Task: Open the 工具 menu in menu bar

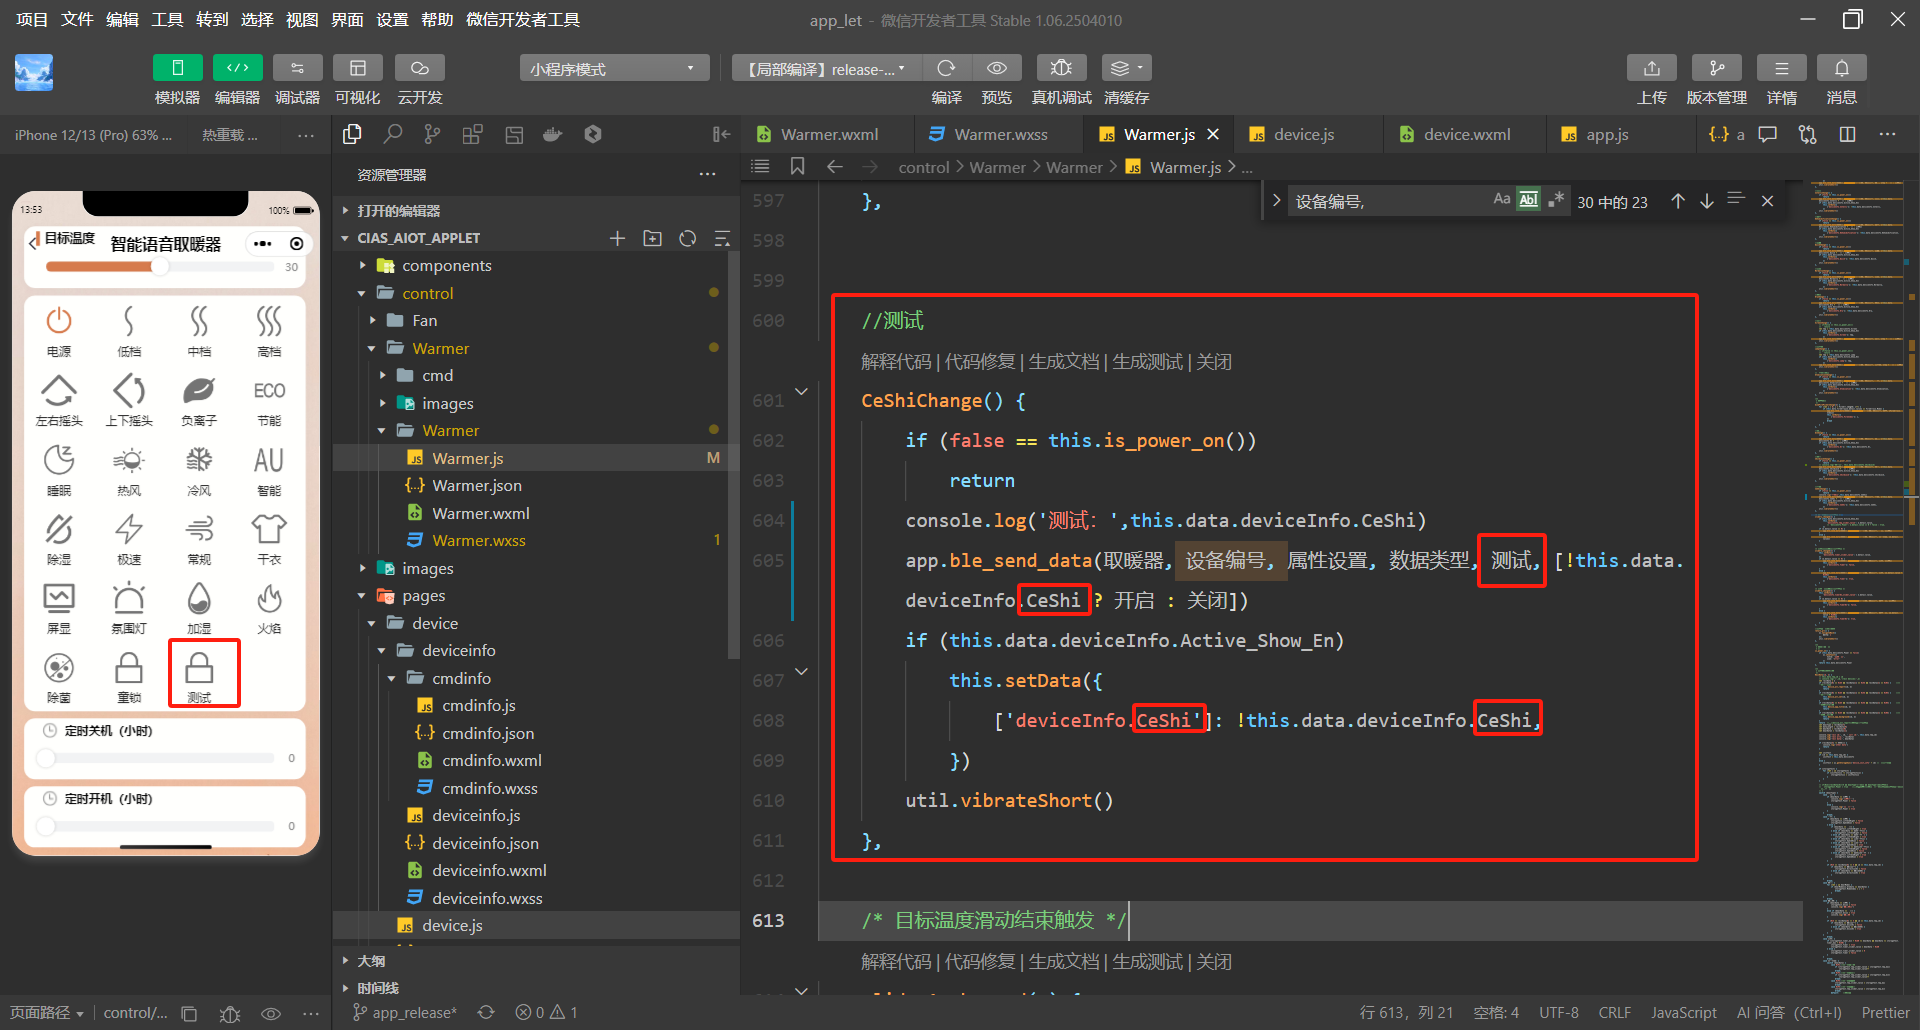Action: coord(167,20)
